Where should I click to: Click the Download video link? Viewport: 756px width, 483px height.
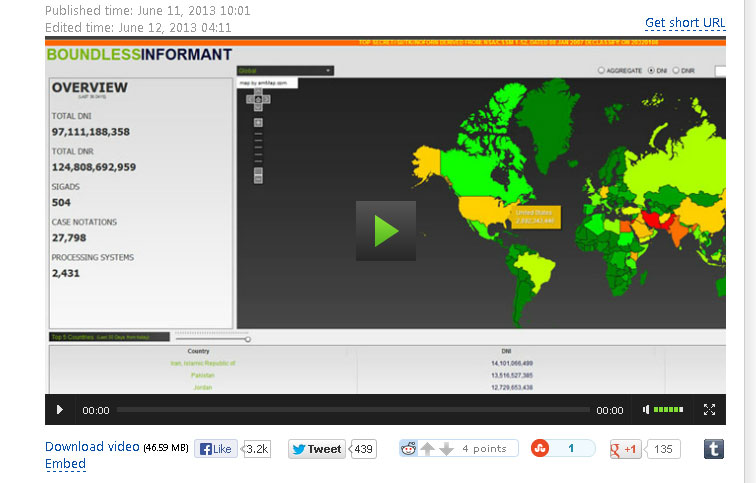click(x=92, y=446)
